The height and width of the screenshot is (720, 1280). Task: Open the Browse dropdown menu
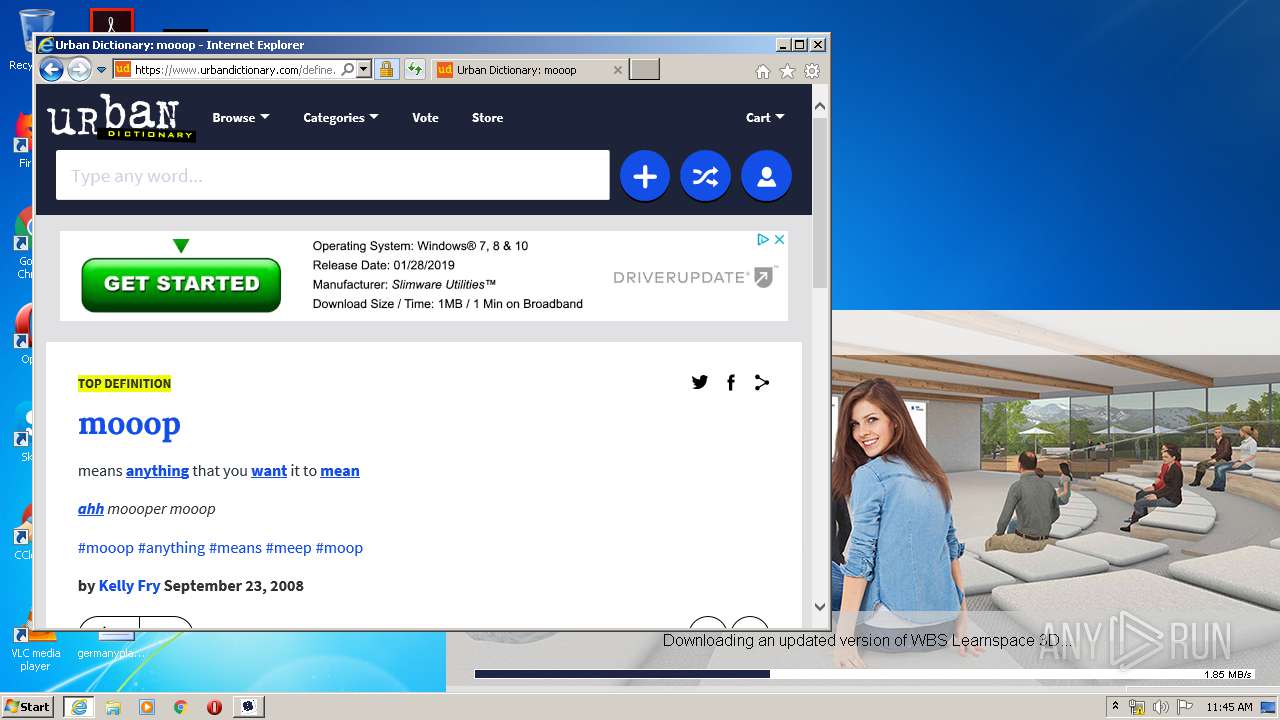(241, 117)
